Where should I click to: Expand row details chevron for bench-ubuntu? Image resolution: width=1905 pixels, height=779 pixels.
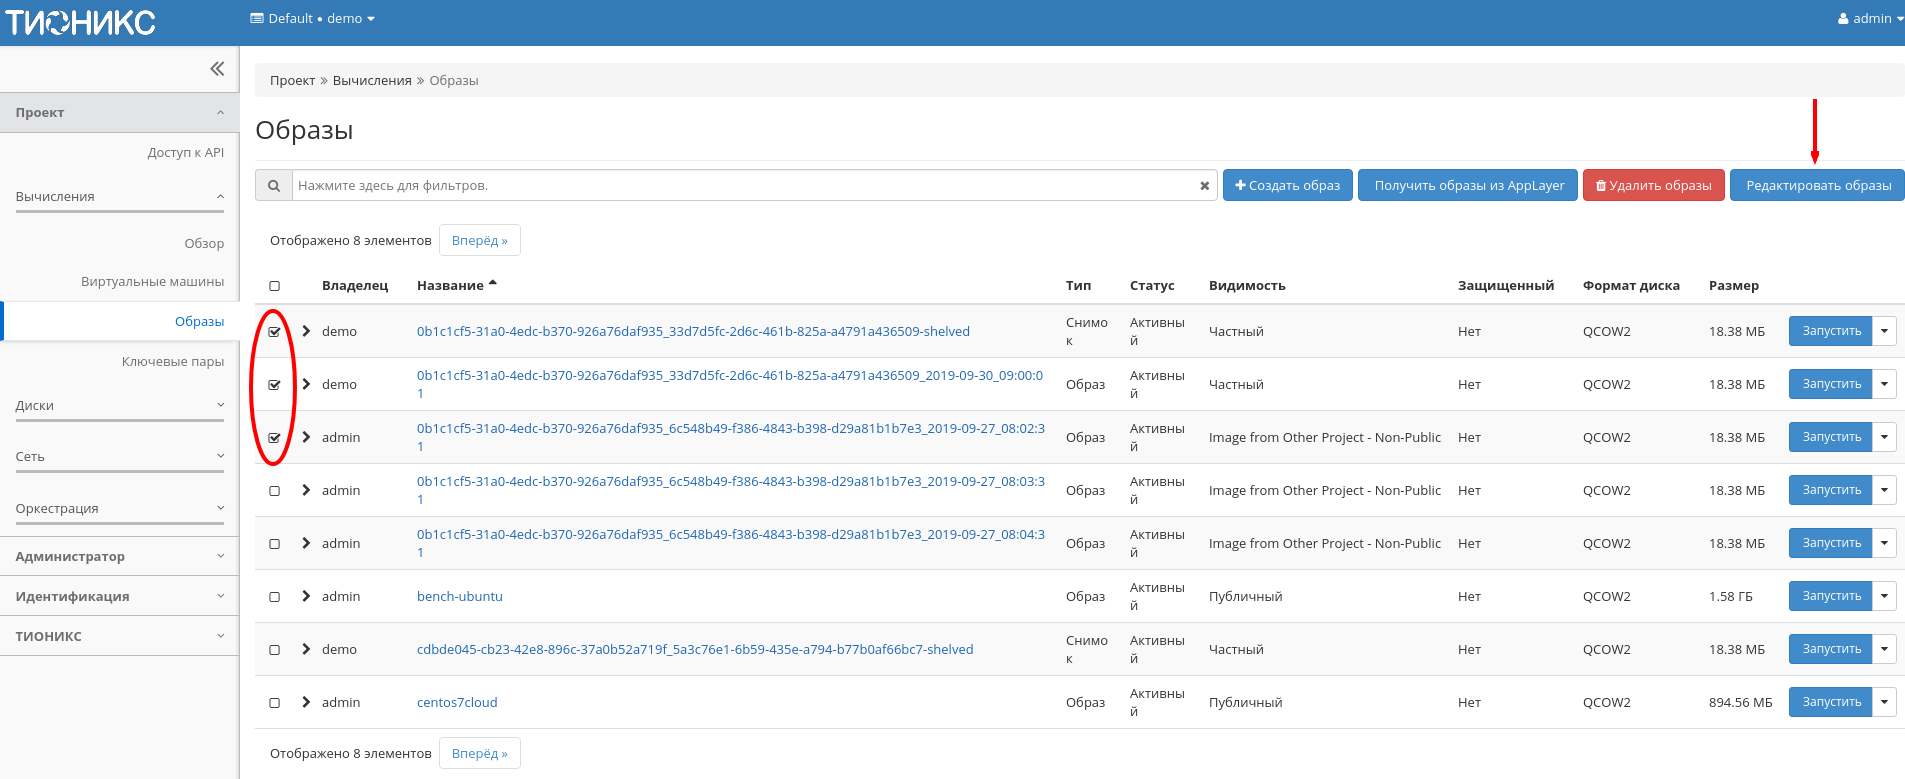pos(306,596)
